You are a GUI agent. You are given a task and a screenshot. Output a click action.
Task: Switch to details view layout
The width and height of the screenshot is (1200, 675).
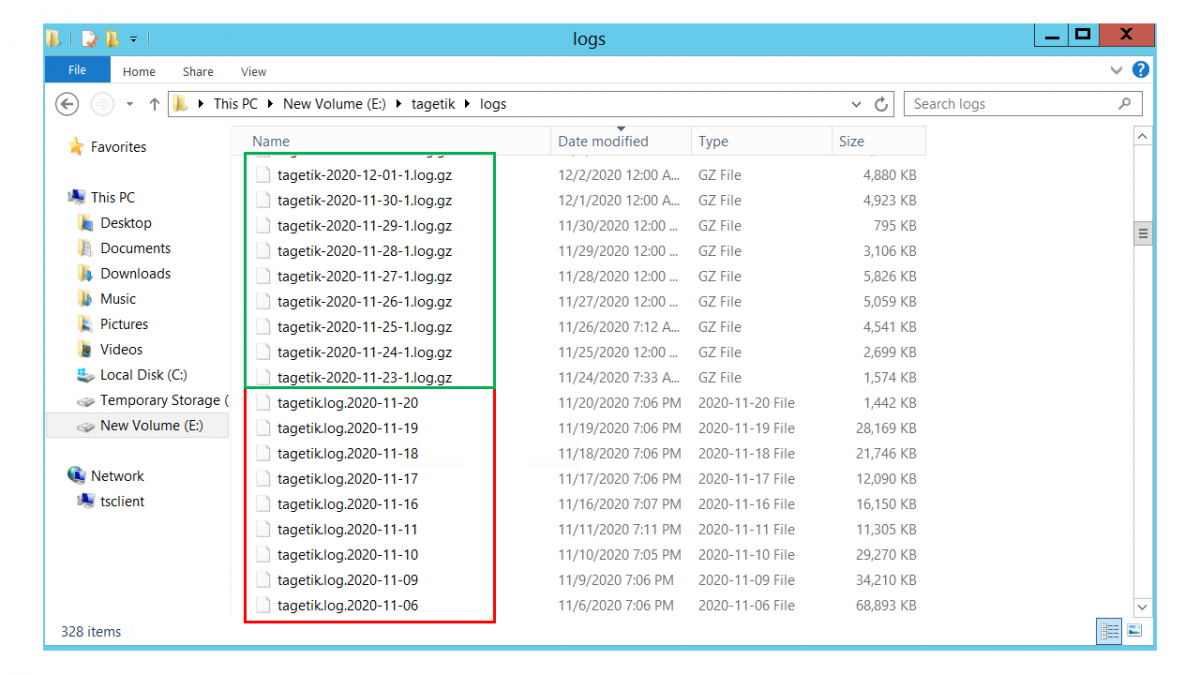[x=1109, y=631]
